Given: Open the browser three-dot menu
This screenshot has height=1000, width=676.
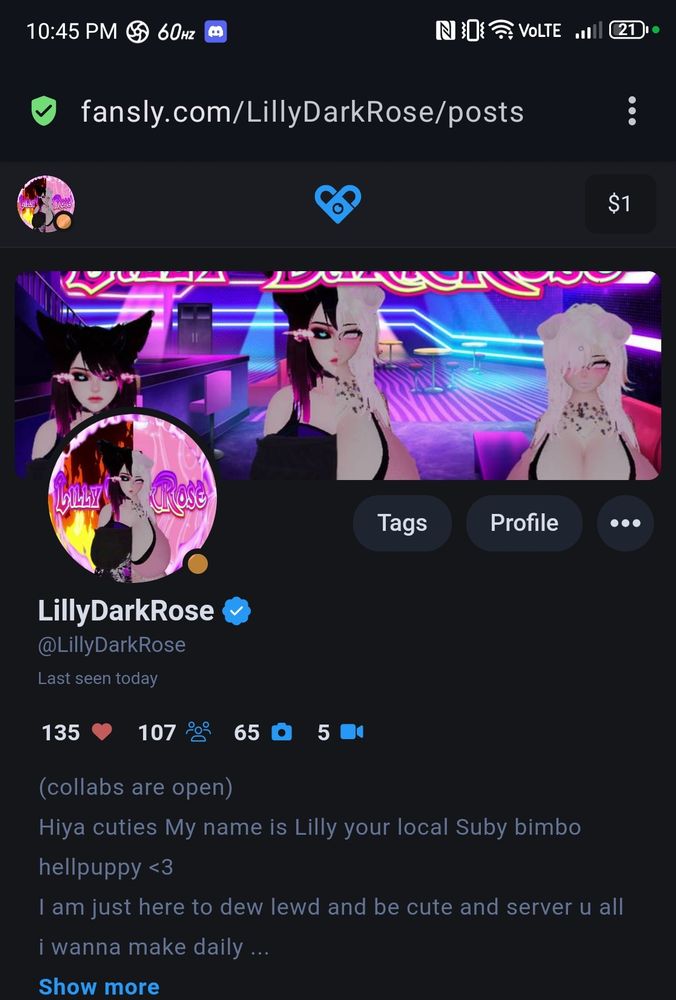Looking at the screenshot, I should click(x=631, y=111).
